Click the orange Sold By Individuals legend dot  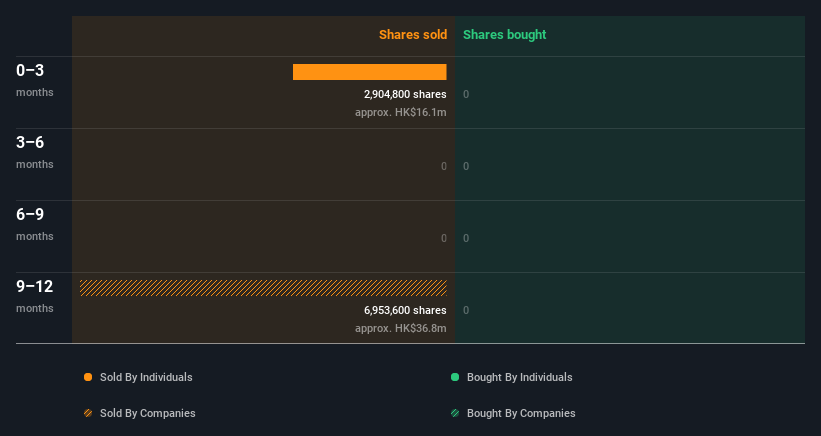point(88,377)
